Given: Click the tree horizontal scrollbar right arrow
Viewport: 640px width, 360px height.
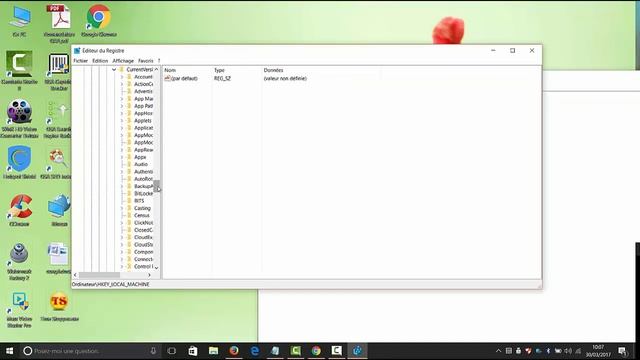Looking at the screenshot, I should pyautogui.click(x=149, y=275).
